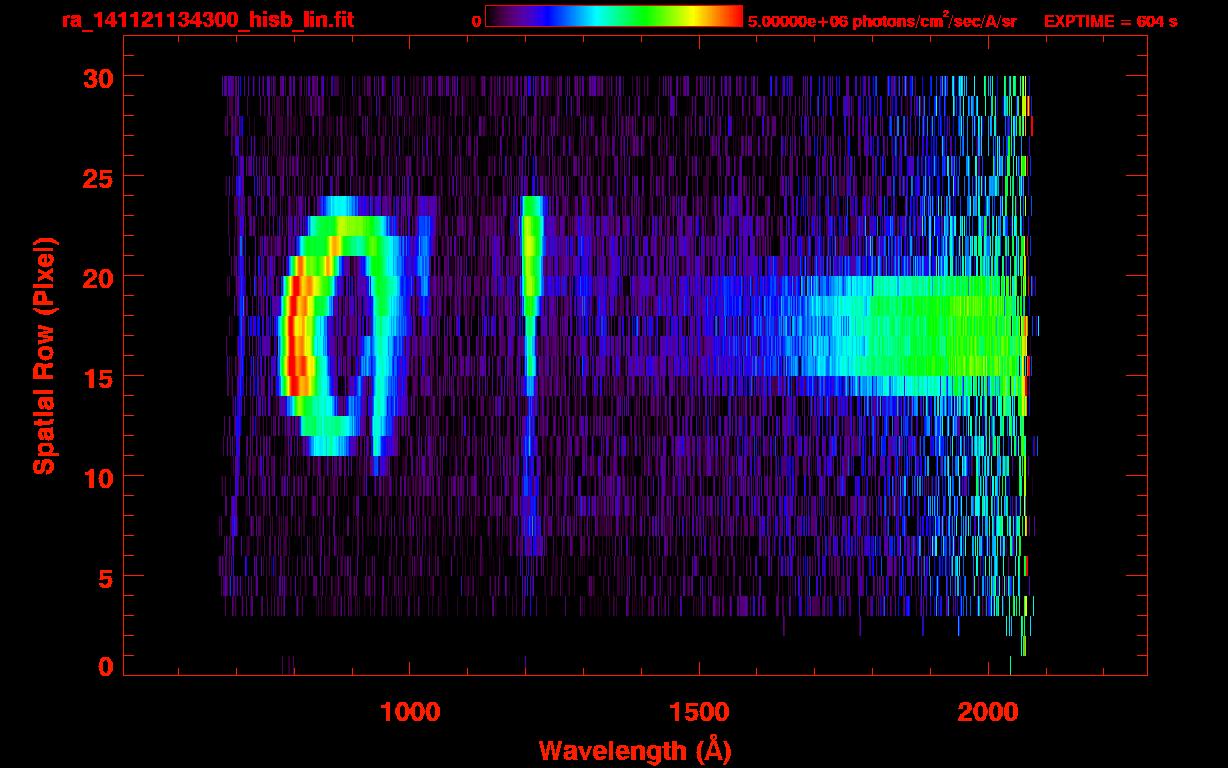Viewport: 1228px width, 768px height.
Task: Click the rainbow color scale bar
Action: [x=614, y=16]
